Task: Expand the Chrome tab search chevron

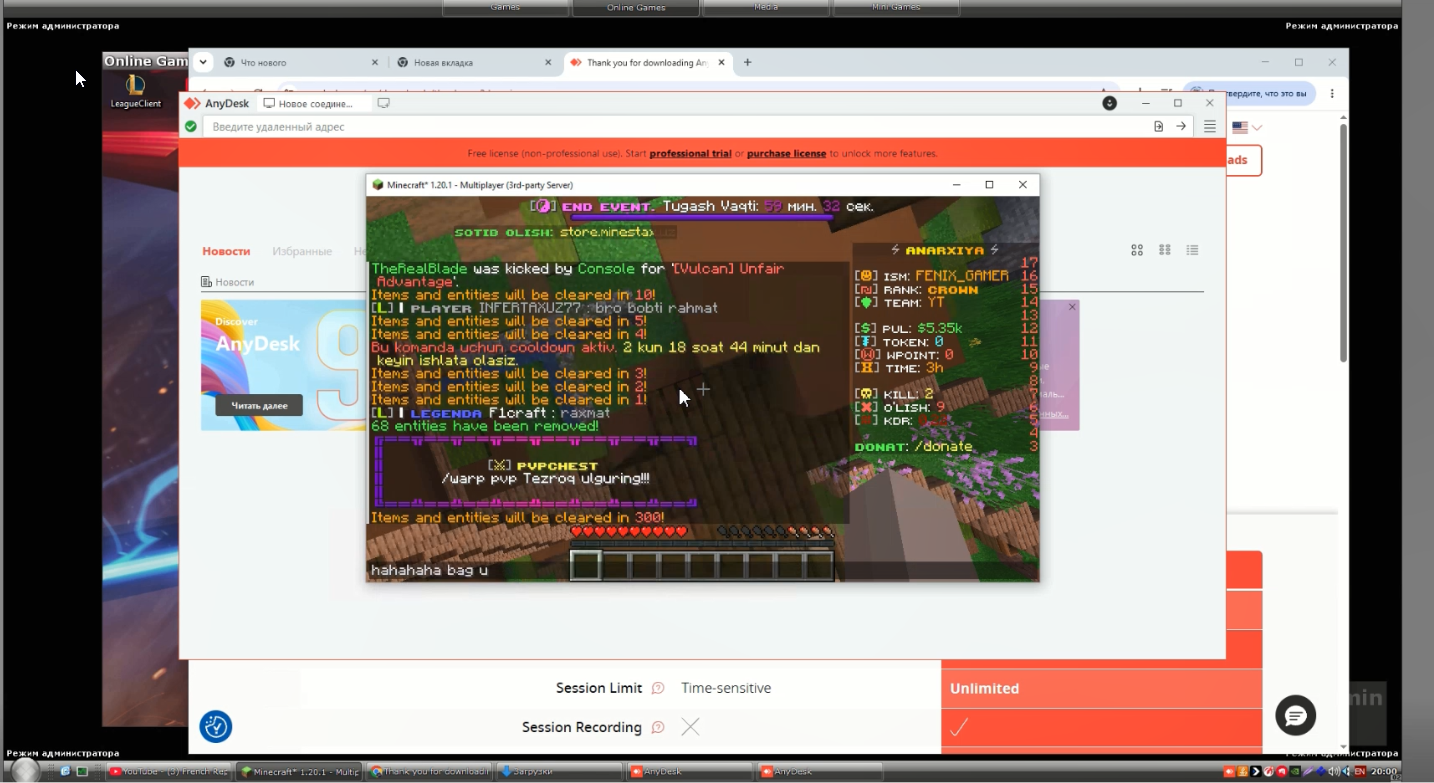Action: (x=203, y=62)
